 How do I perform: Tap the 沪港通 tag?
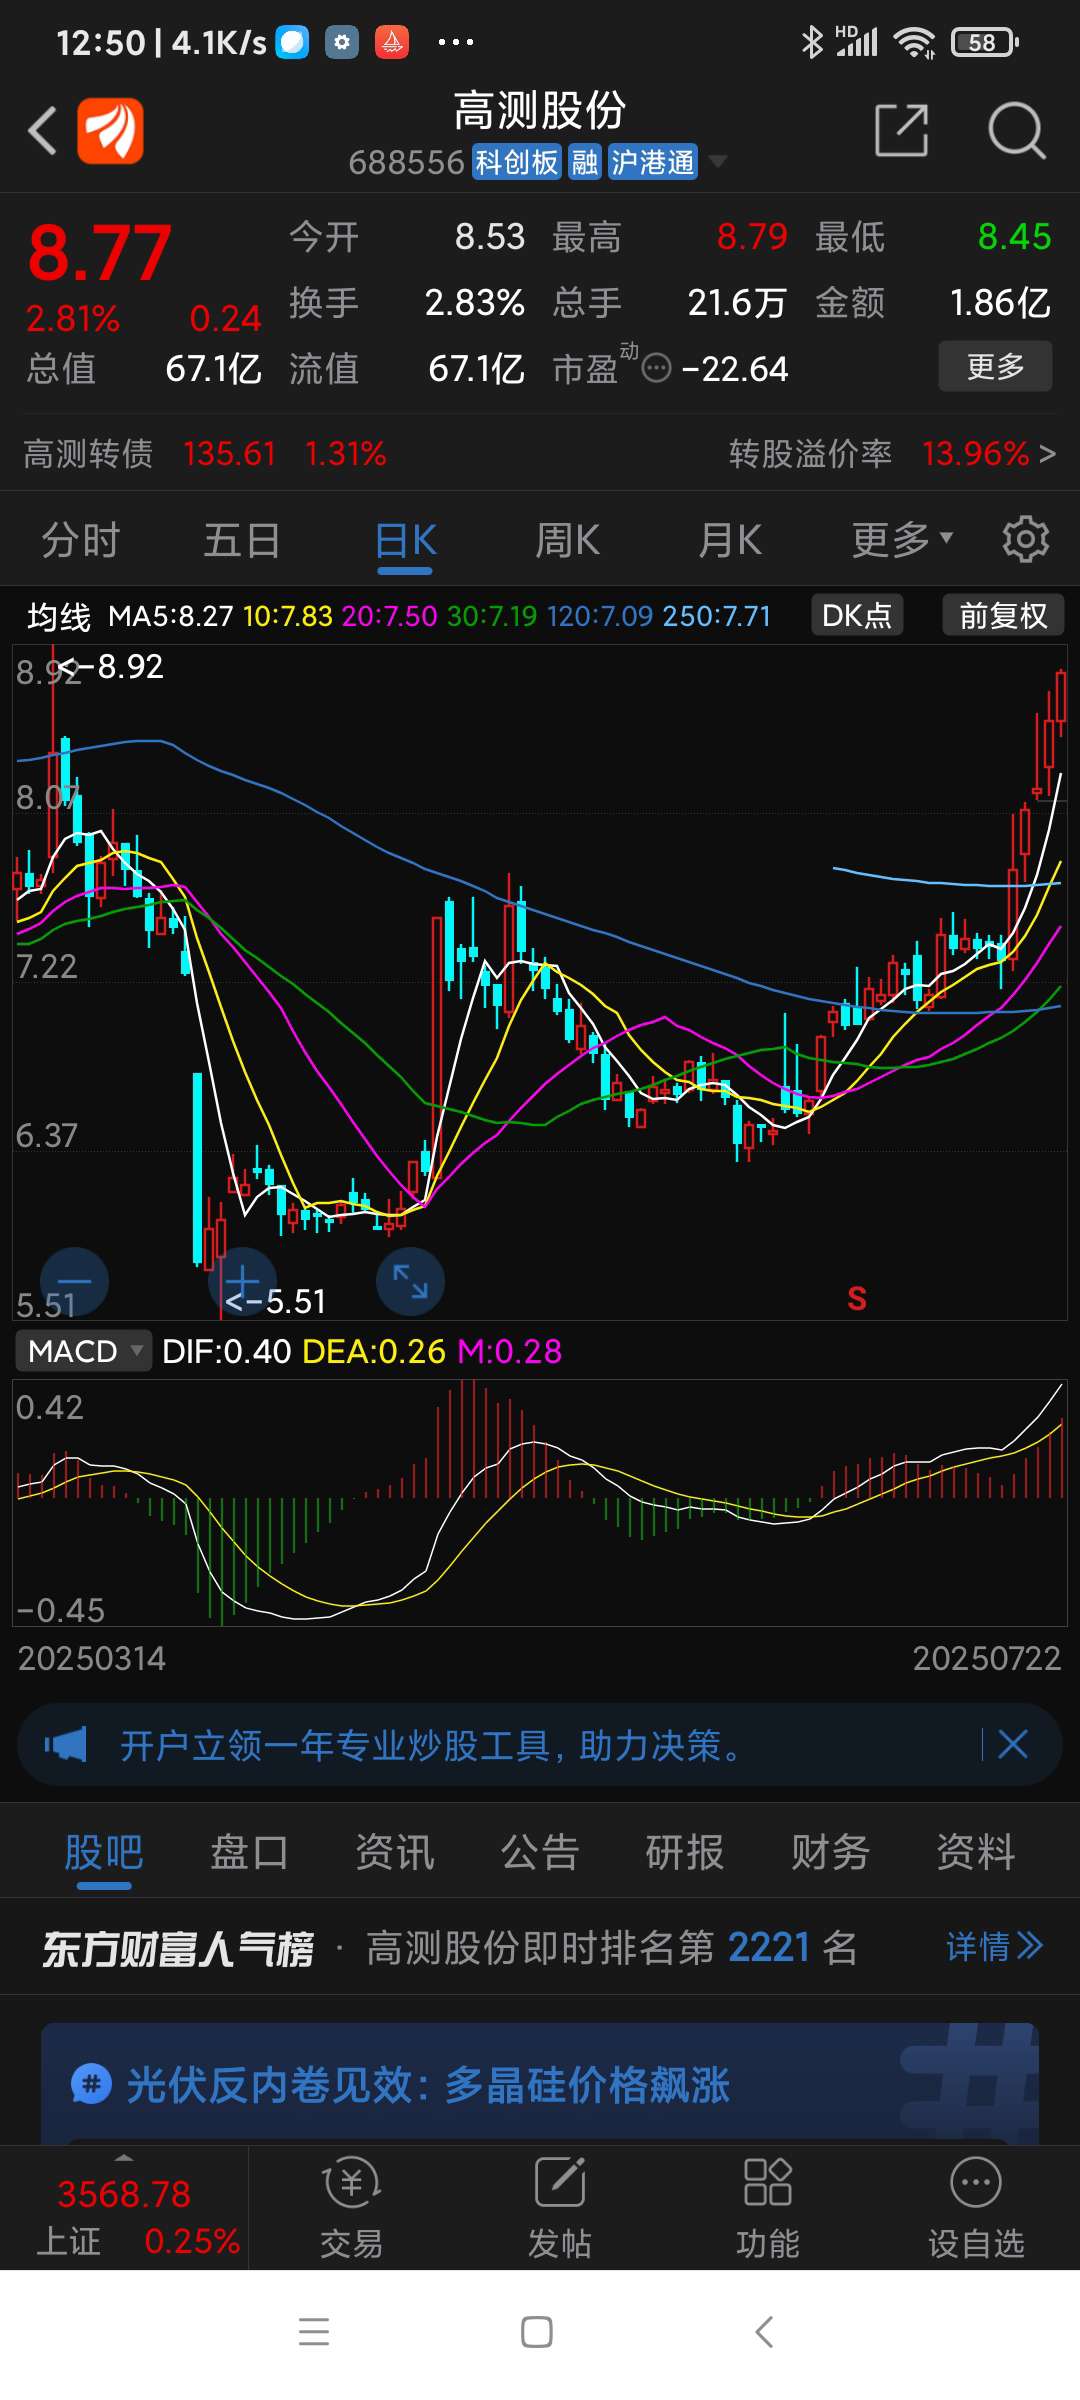[653, 161]
